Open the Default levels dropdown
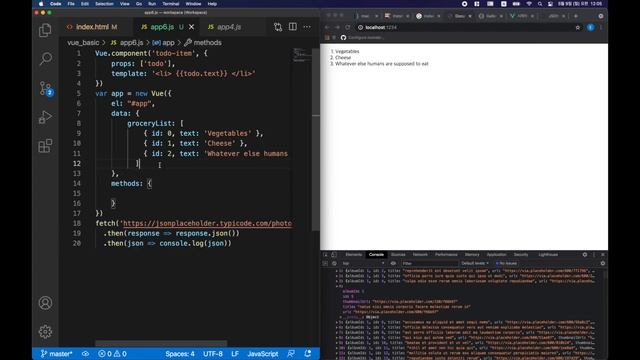 [x=475, y=263]
